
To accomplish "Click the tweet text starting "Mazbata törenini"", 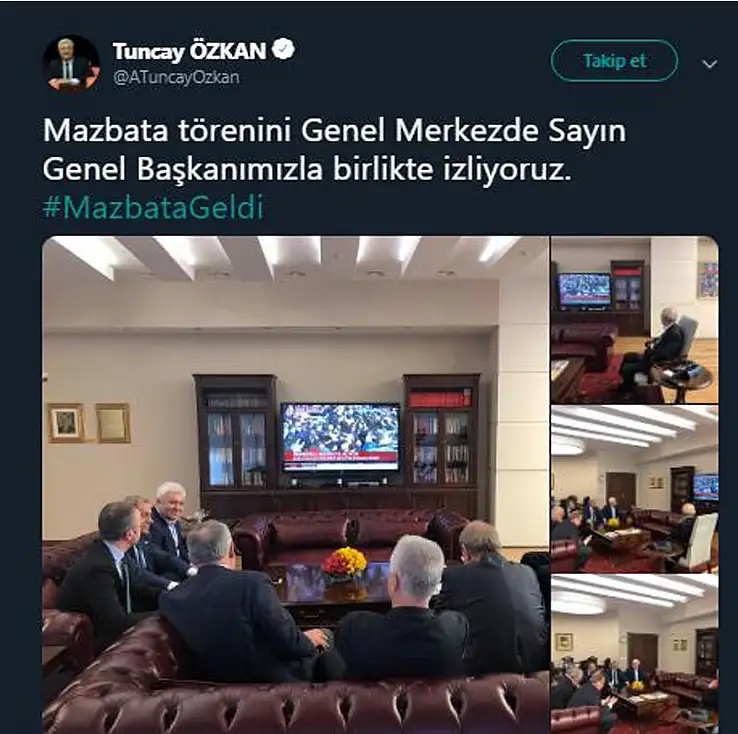I will click(334, 150).
